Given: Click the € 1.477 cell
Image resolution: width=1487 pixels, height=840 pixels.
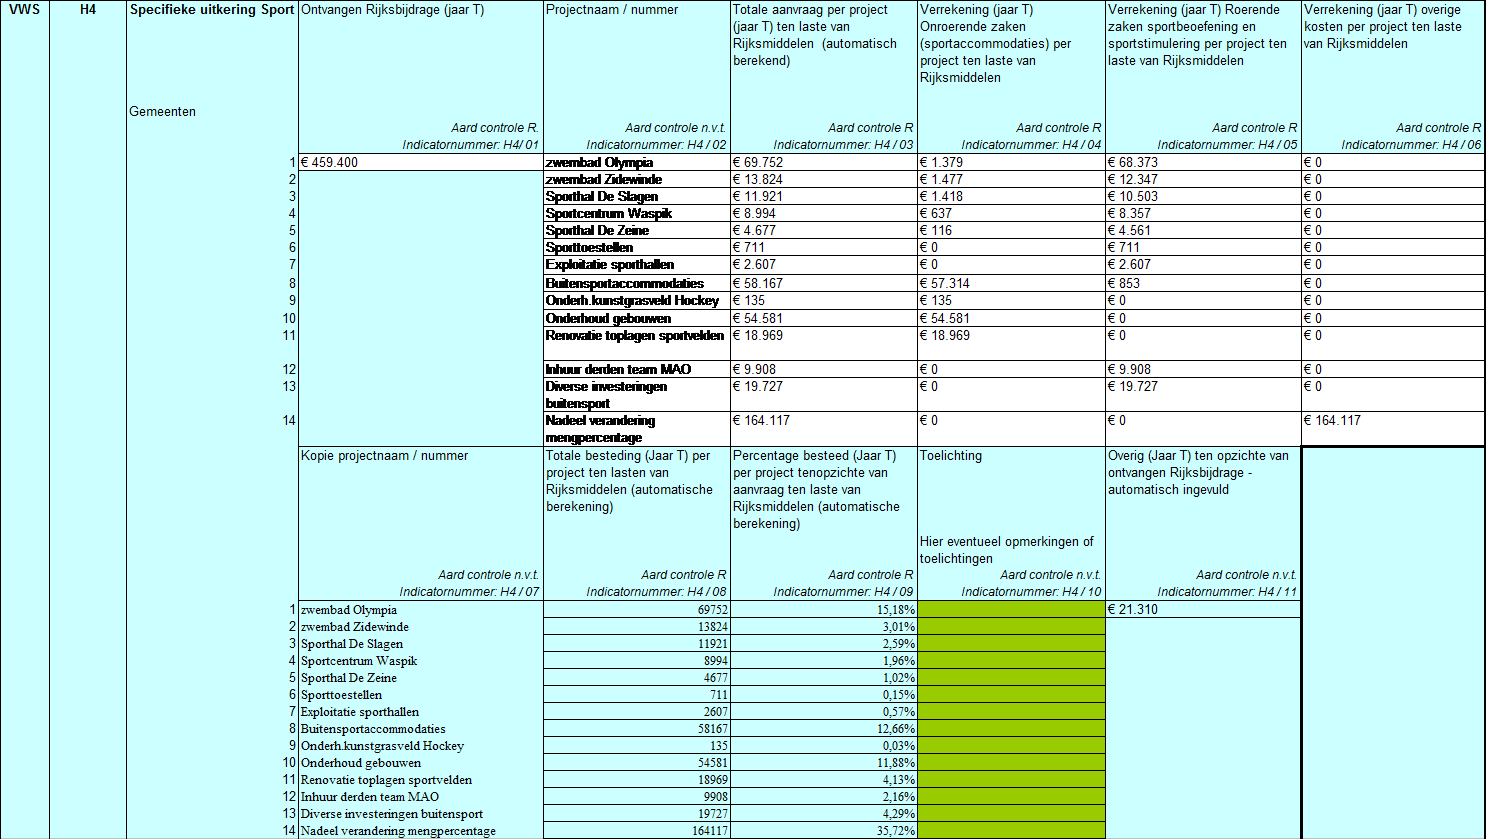Looking at the screenshot, I should click(1011, 179).
